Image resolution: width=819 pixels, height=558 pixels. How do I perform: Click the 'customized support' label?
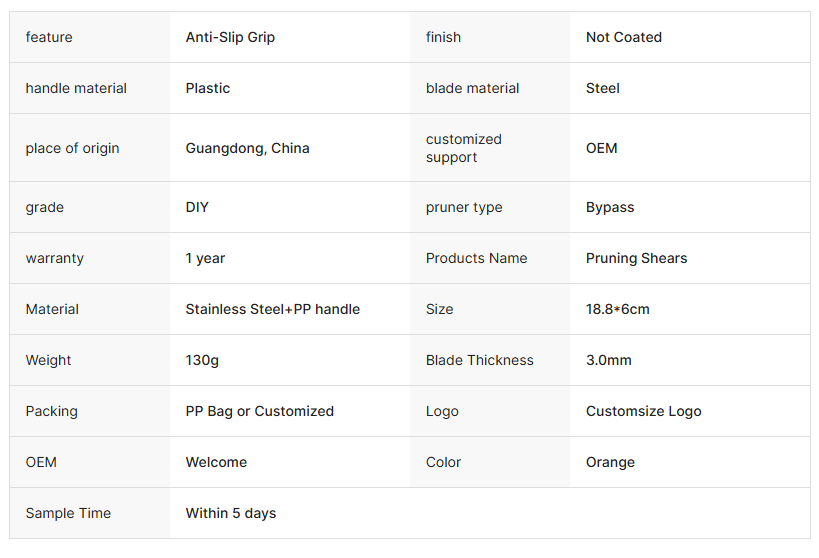[x=464, y=148]
